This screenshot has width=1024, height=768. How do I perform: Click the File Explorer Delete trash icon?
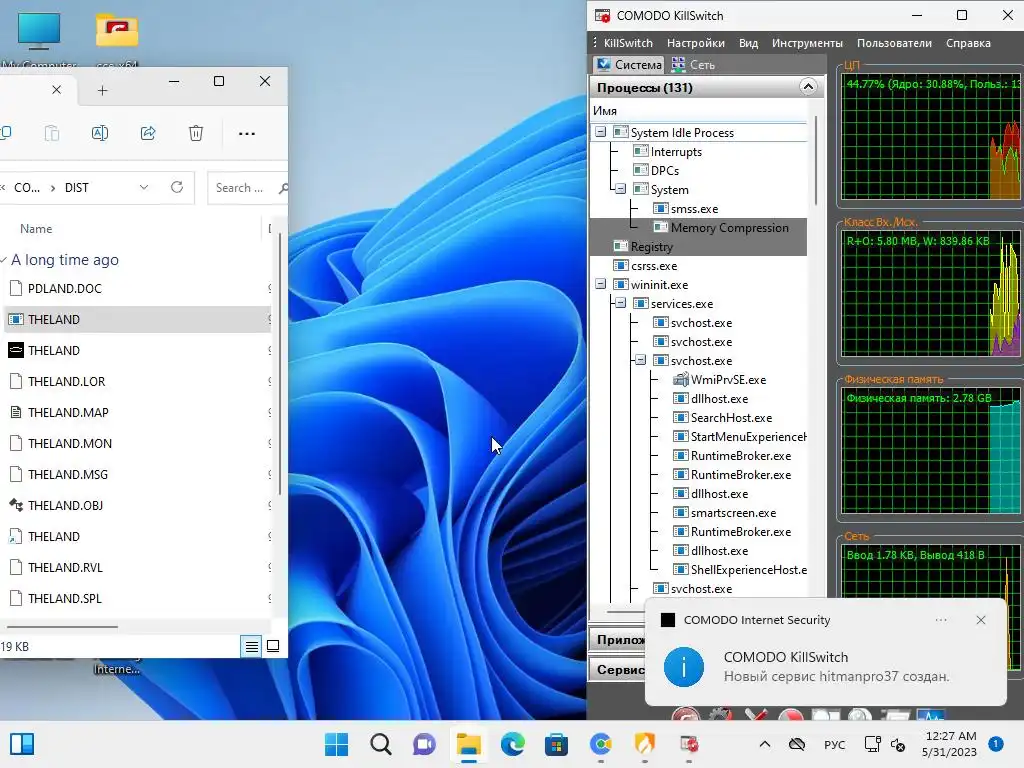196,133
